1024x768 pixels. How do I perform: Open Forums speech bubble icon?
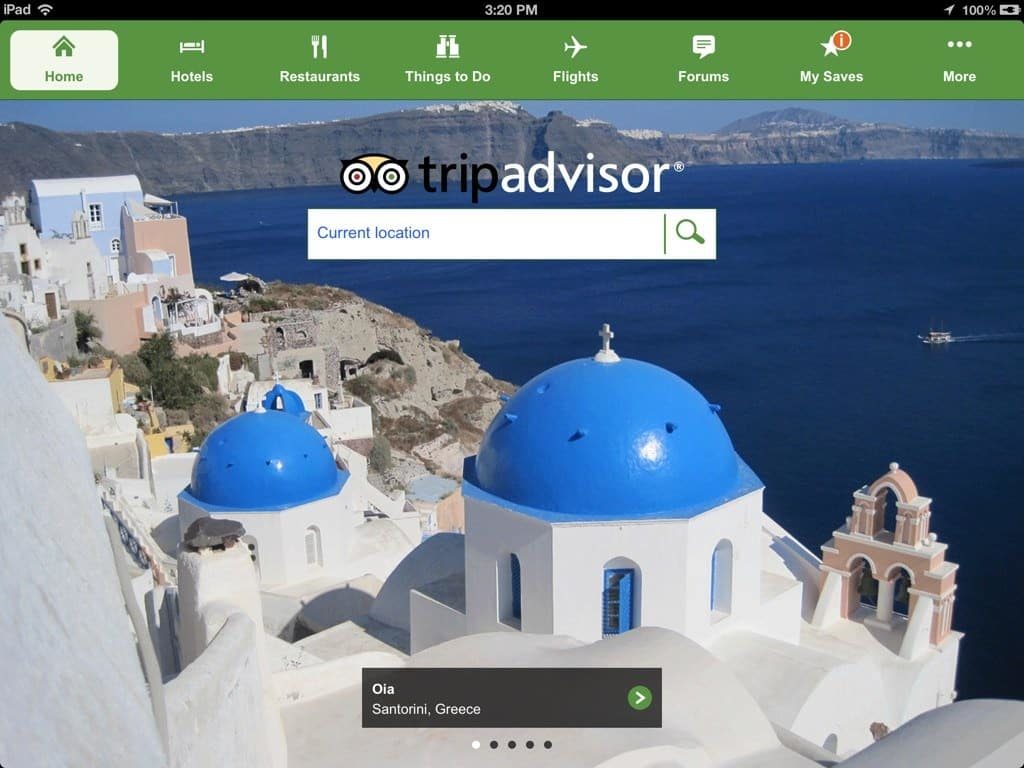[703, 60]
